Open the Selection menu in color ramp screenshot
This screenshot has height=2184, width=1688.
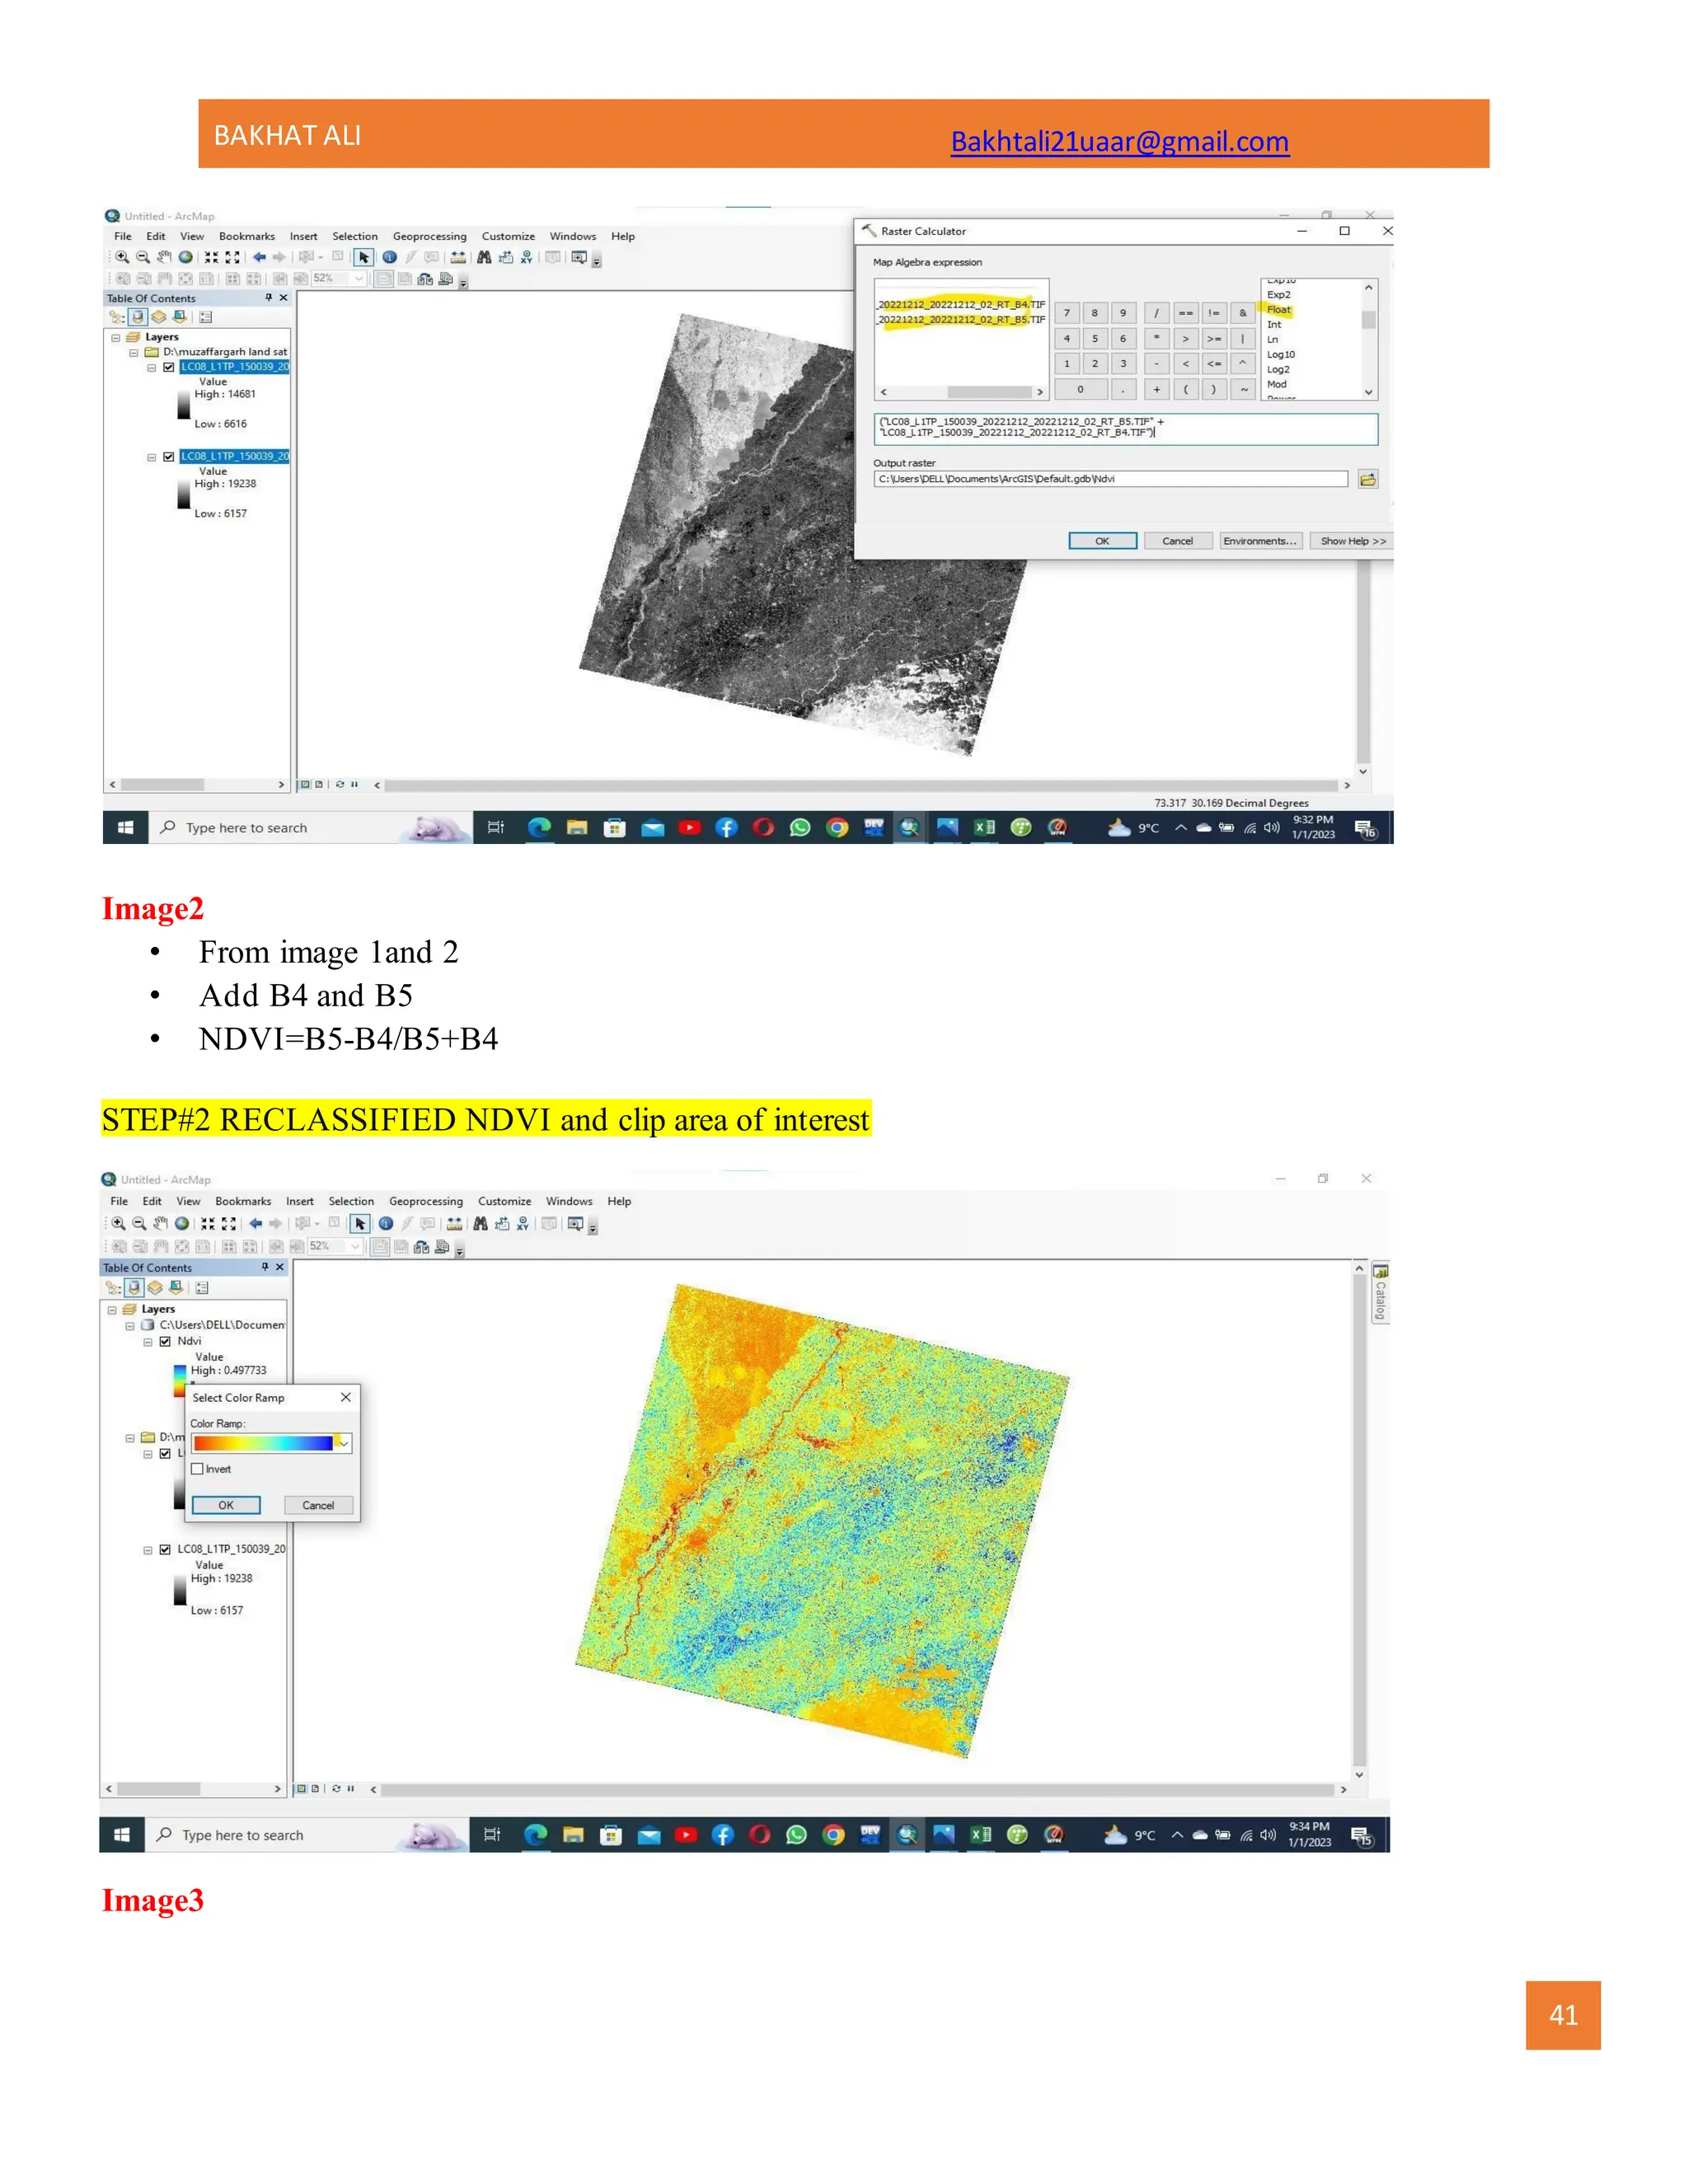(351, 1201)
